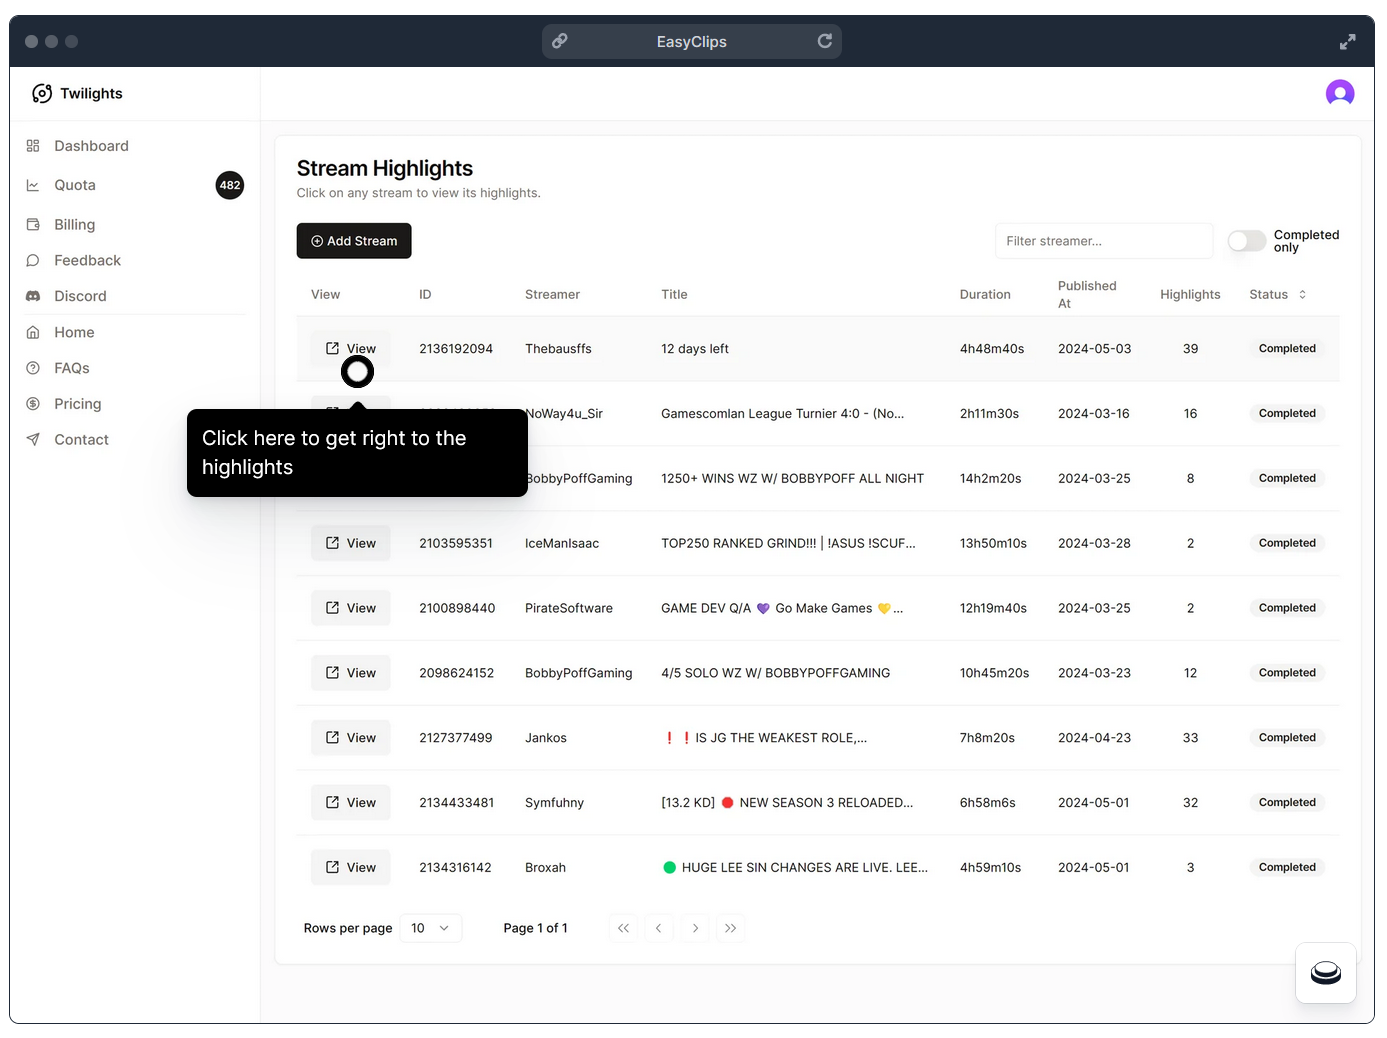Click the Filter streamer input field
Image resolution: width=1387 pixels, height=1038 pixels.
1104,241
